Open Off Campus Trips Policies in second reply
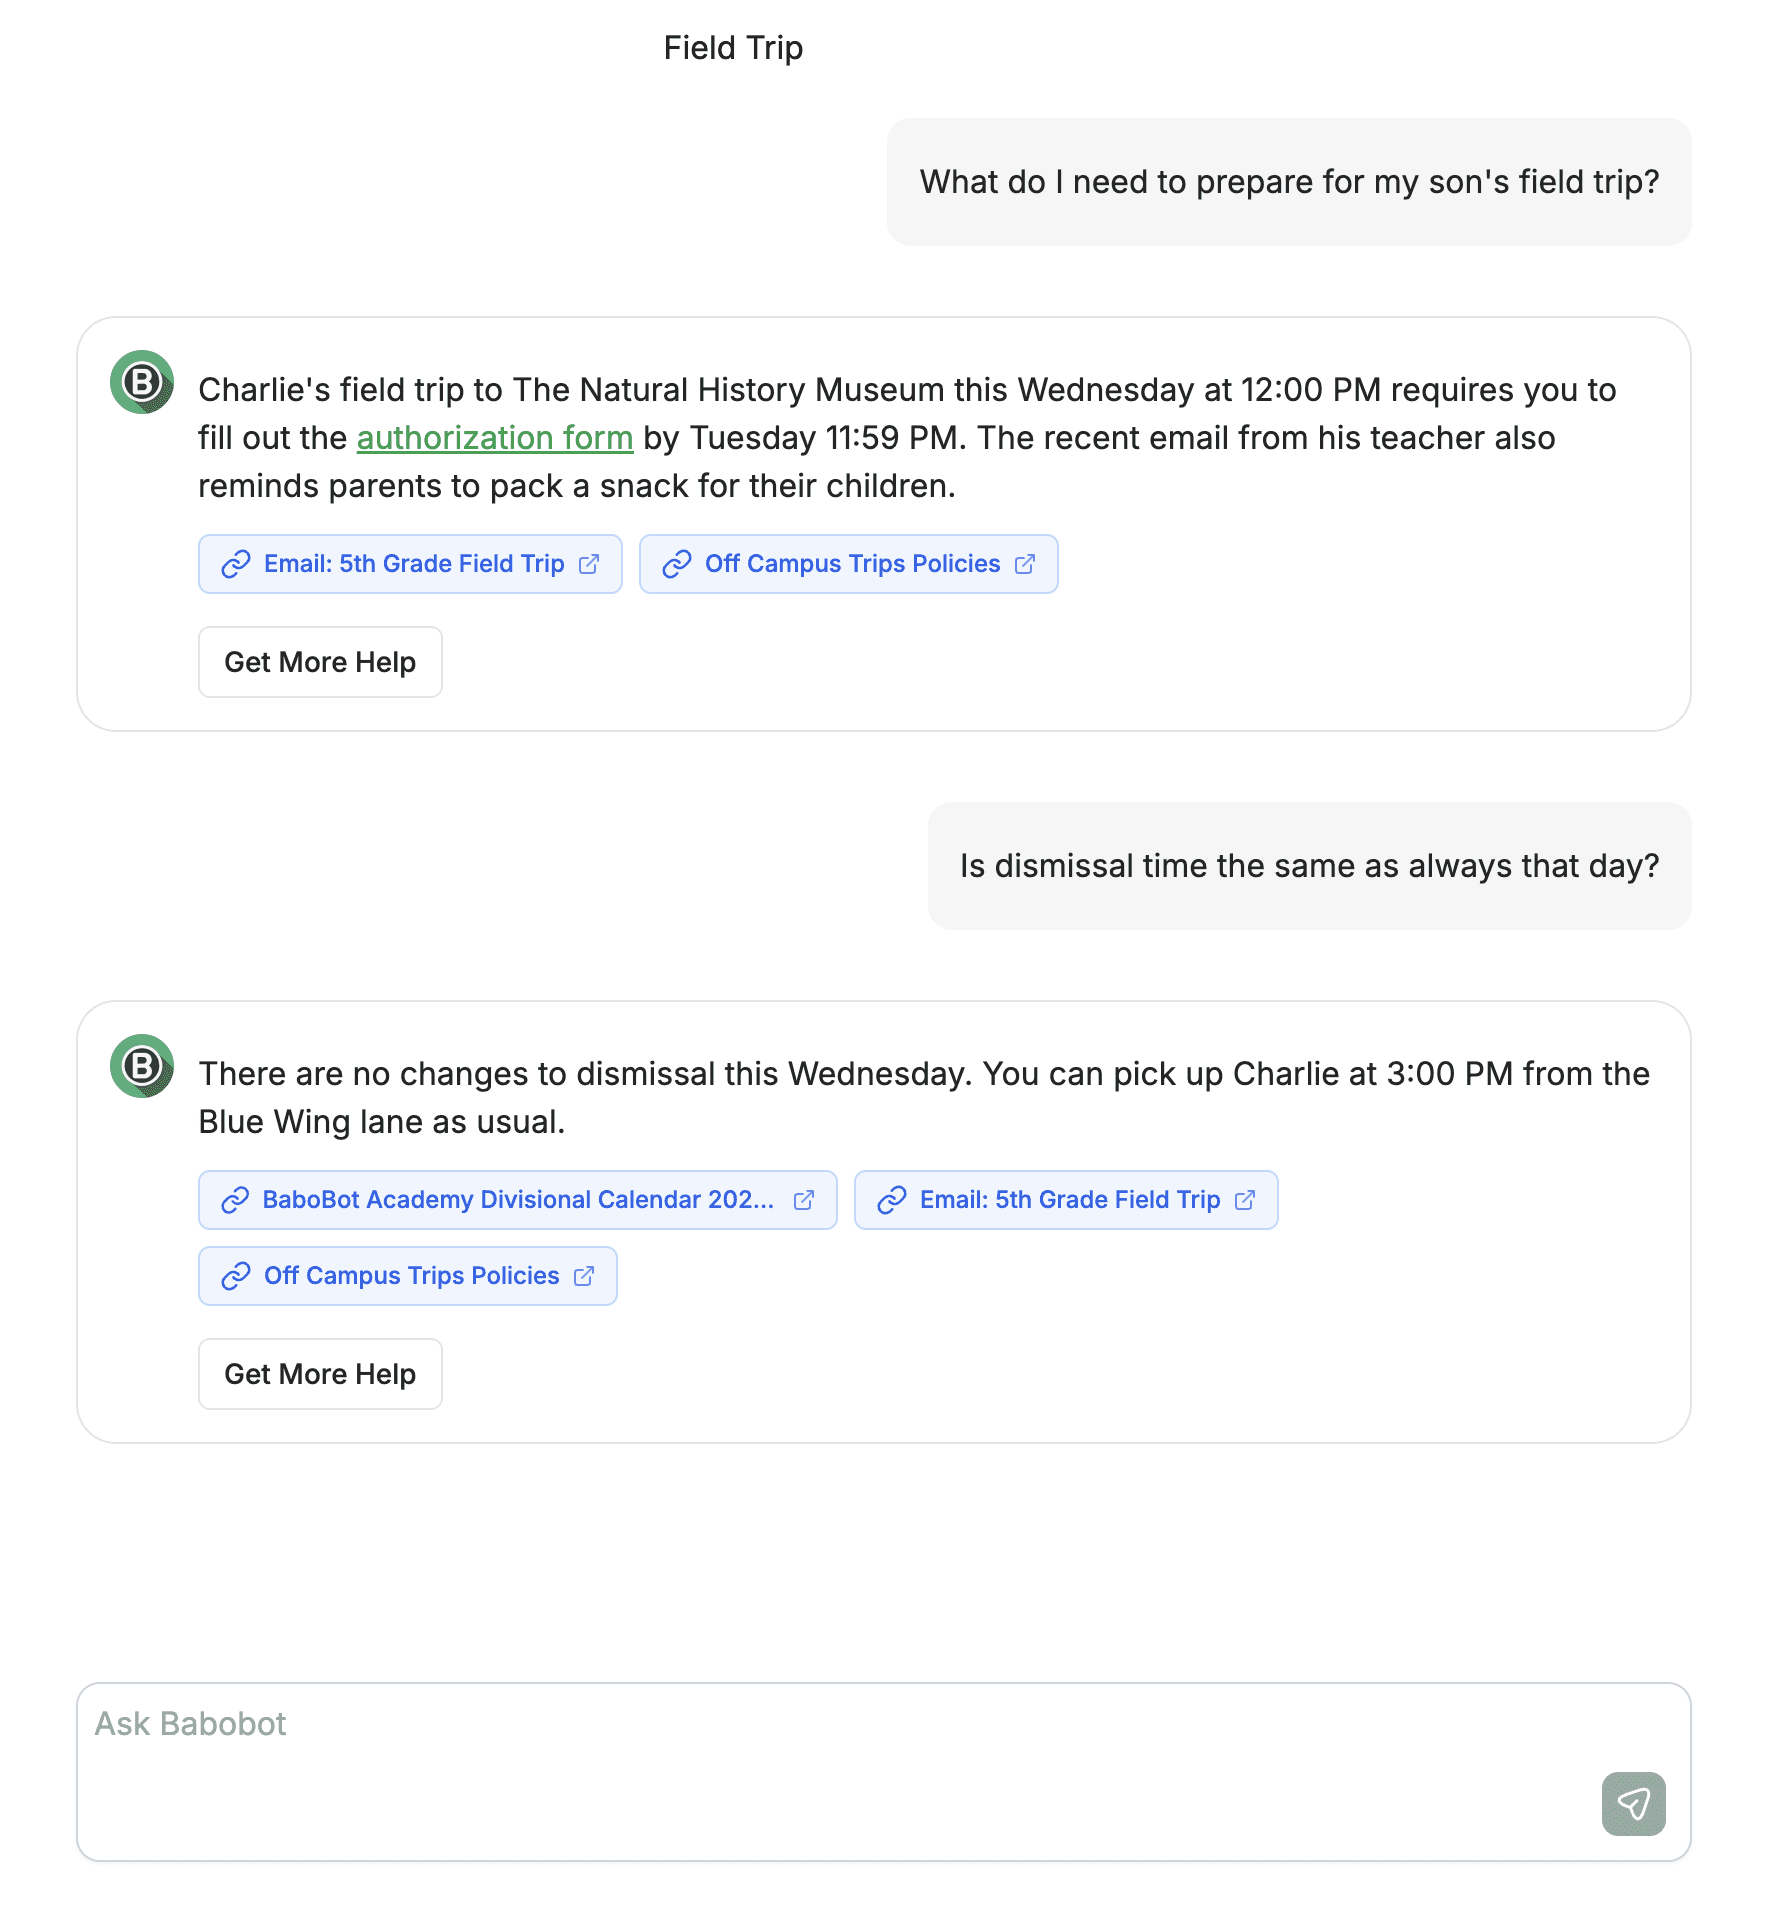1766x1930 pixels. [x=411, y=1276]
